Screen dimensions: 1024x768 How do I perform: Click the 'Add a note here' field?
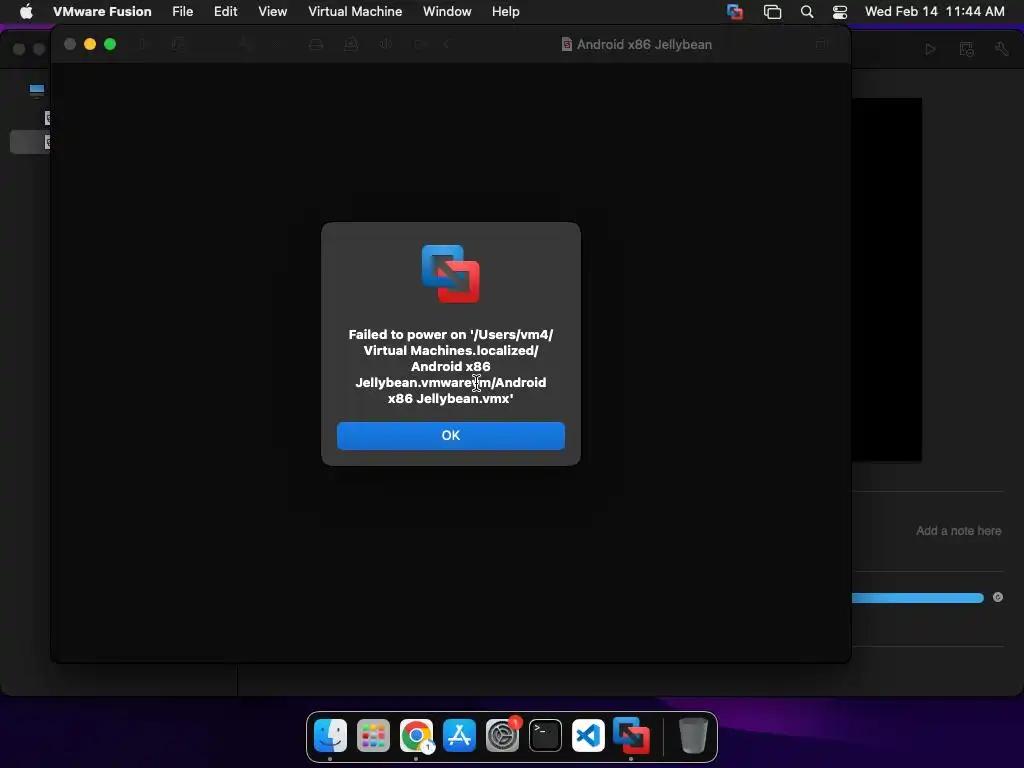[x=958, y=531]
